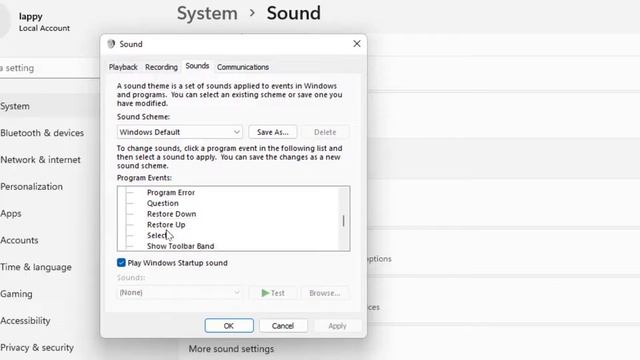Image resolution: width=640 pixels, height=360 pixels.
Task: Open Privacy & security settings
Action: tap(37, 347)
